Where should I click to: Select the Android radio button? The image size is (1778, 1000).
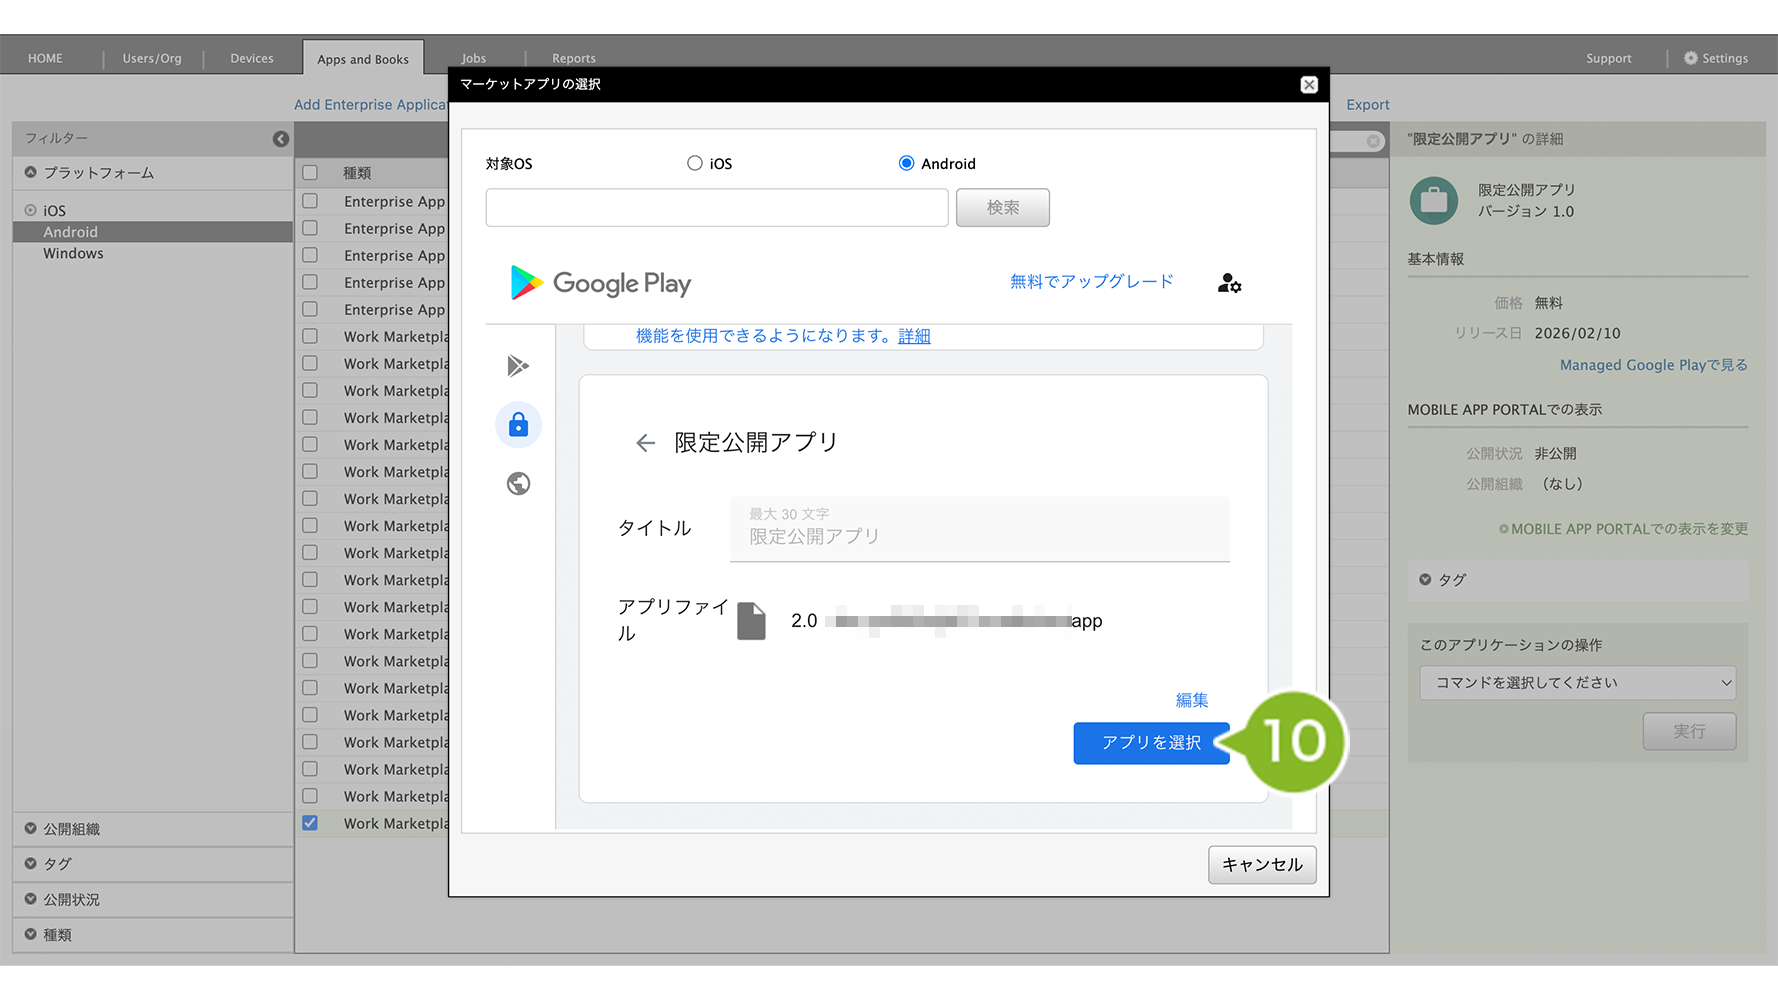(906, 163)
